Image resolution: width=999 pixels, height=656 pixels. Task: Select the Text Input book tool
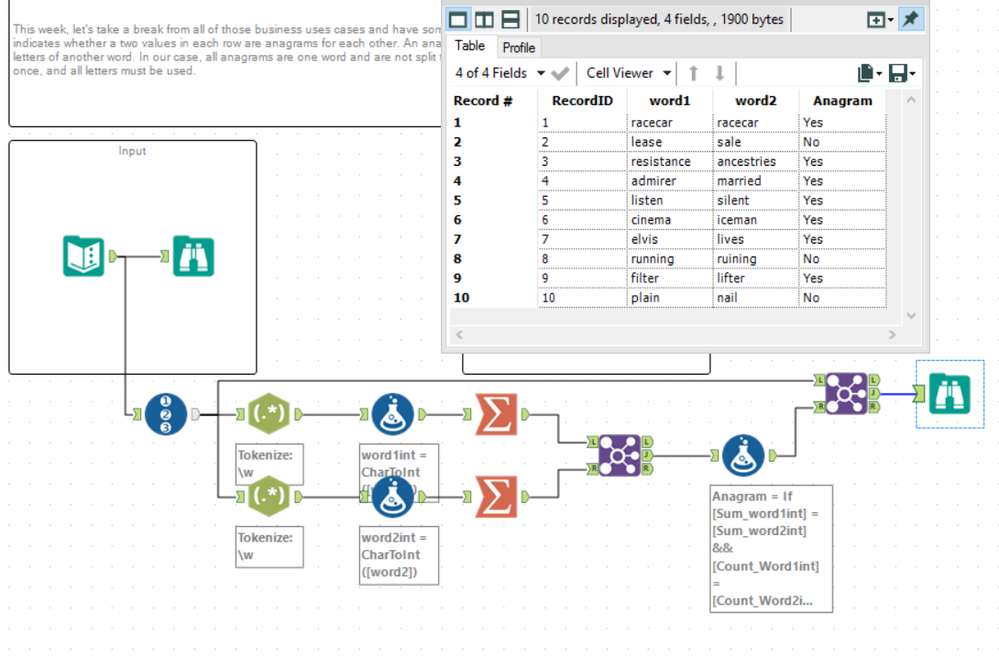point(83,256)
